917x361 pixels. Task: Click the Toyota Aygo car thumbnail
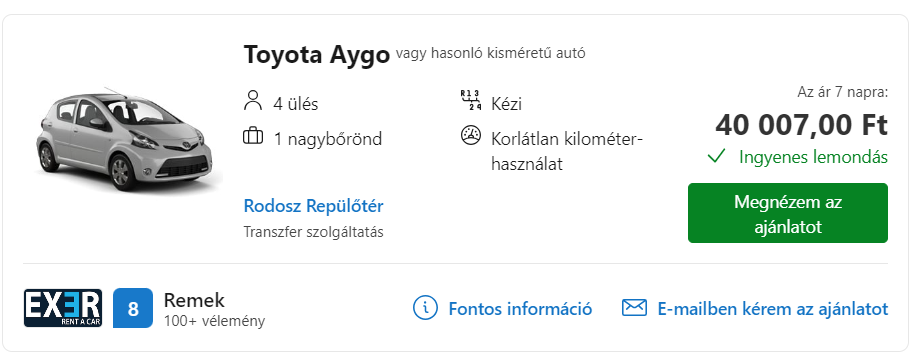(127, 140)
